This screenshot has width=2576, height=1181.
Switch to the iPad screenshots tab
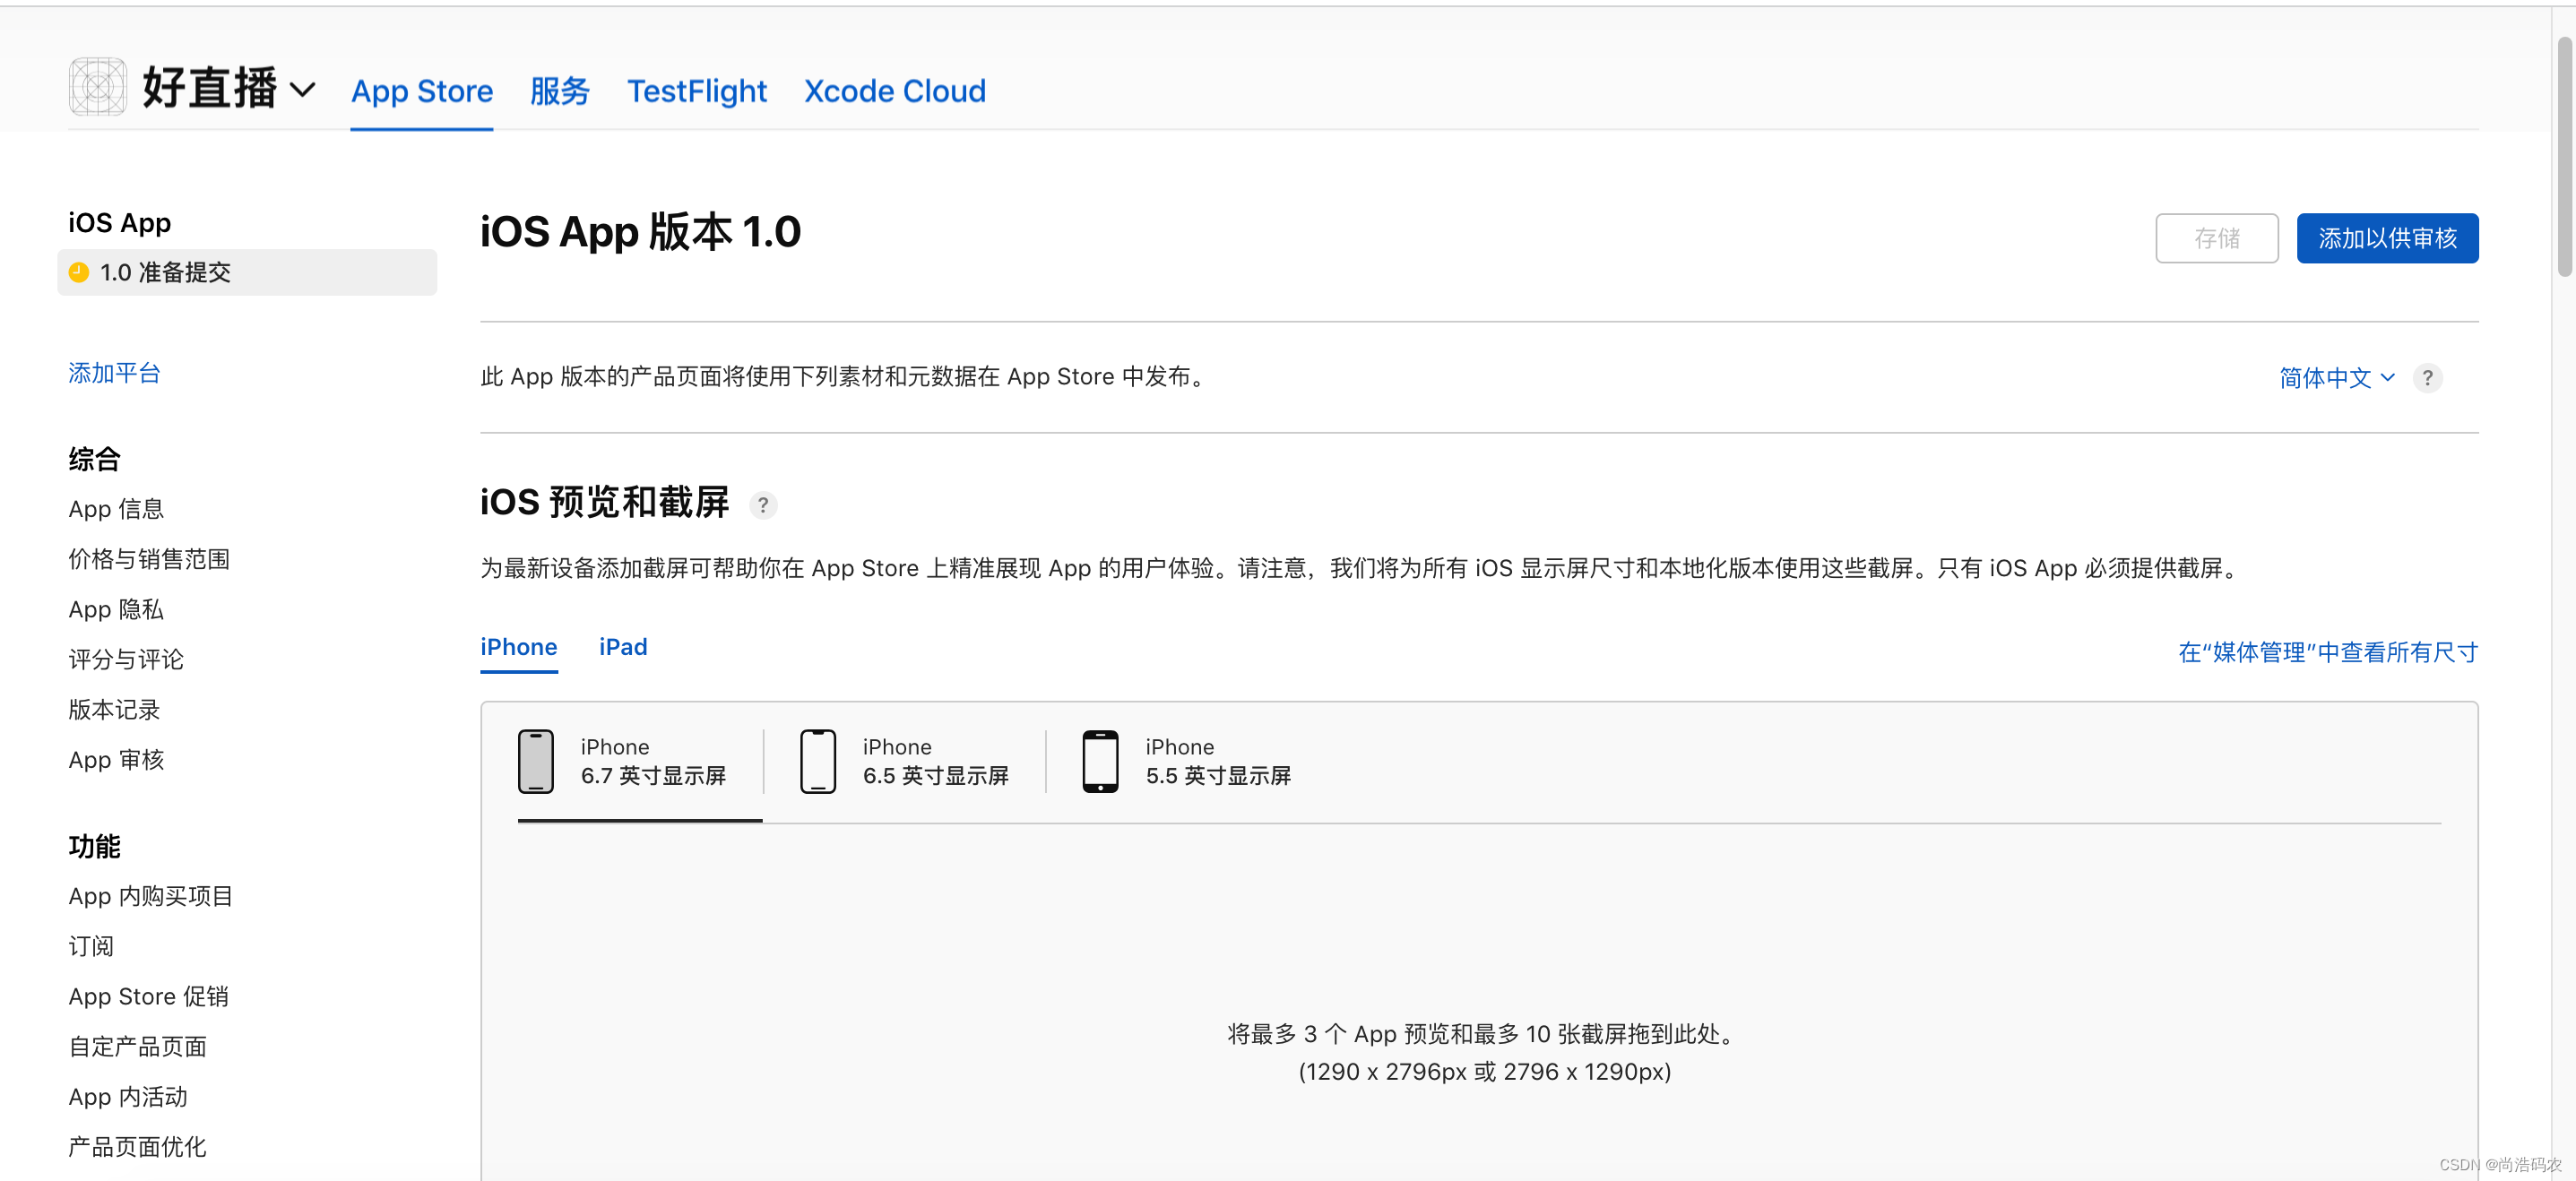(622, 647)
